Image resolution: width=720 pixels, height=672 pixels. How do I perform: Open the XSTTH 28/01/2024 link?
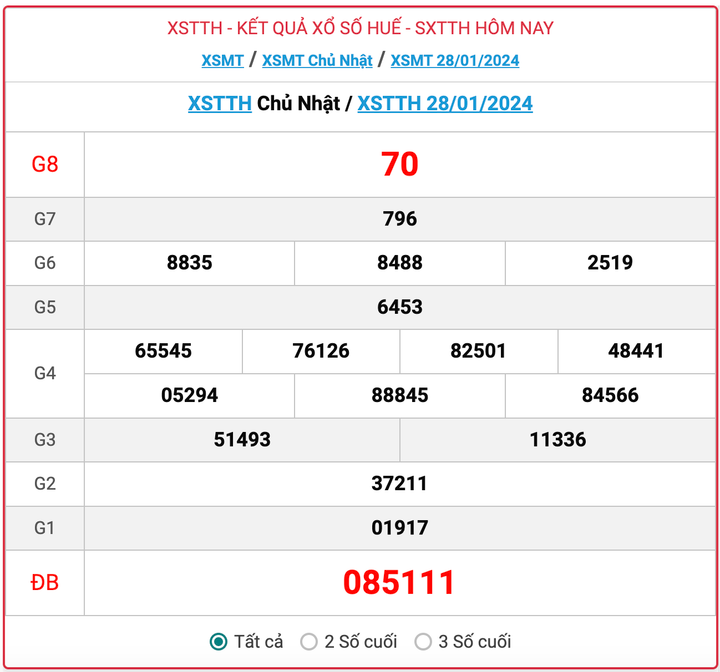click(x=445, y=103)
